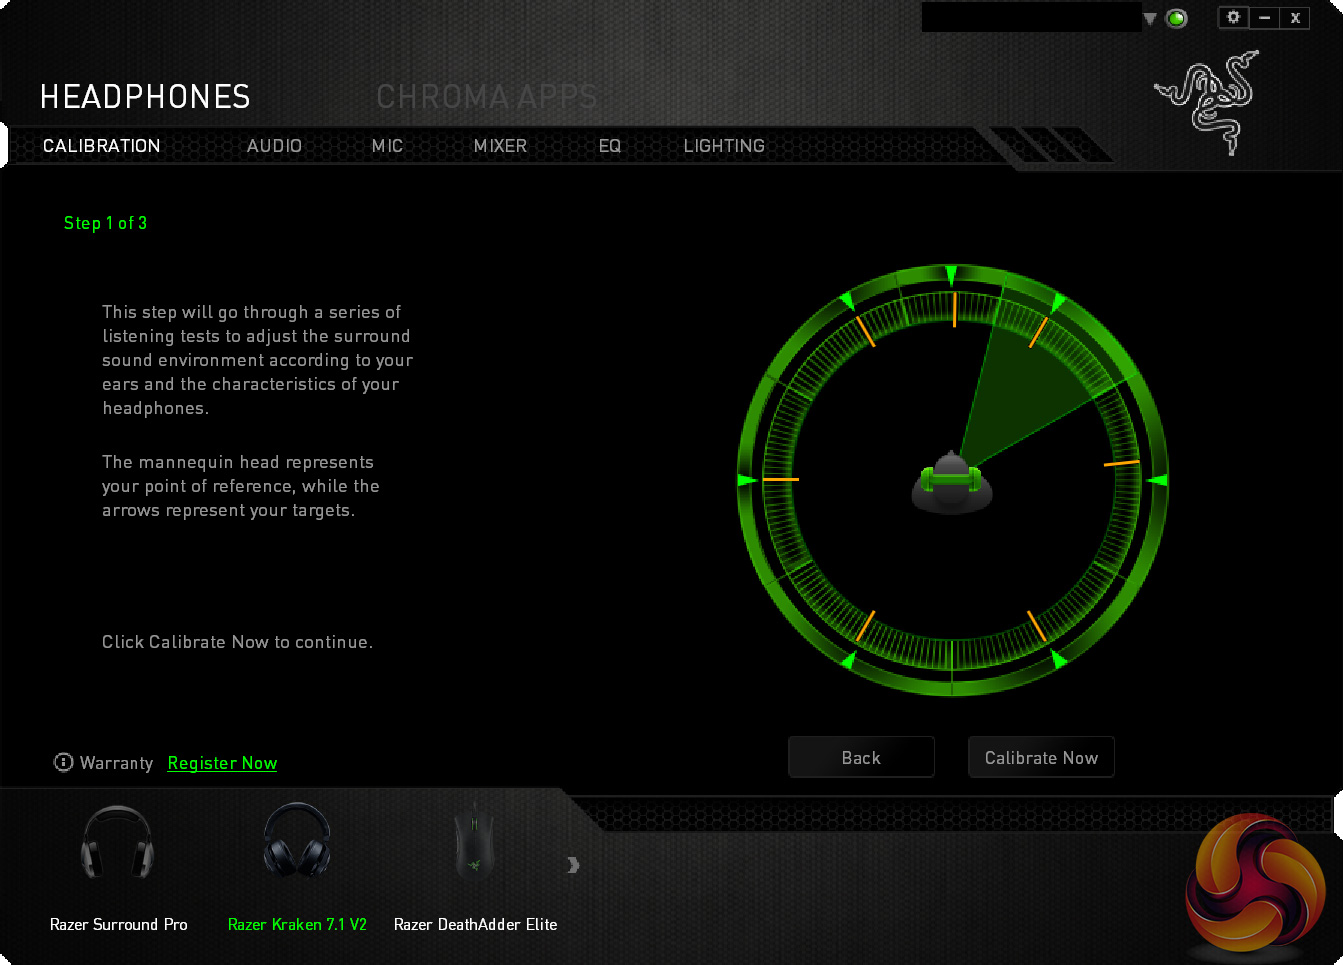The height and width of the screenshot is (965, 1343).
Task: Click the rear-right green target arrow
Action: [x=1058, y=659]
